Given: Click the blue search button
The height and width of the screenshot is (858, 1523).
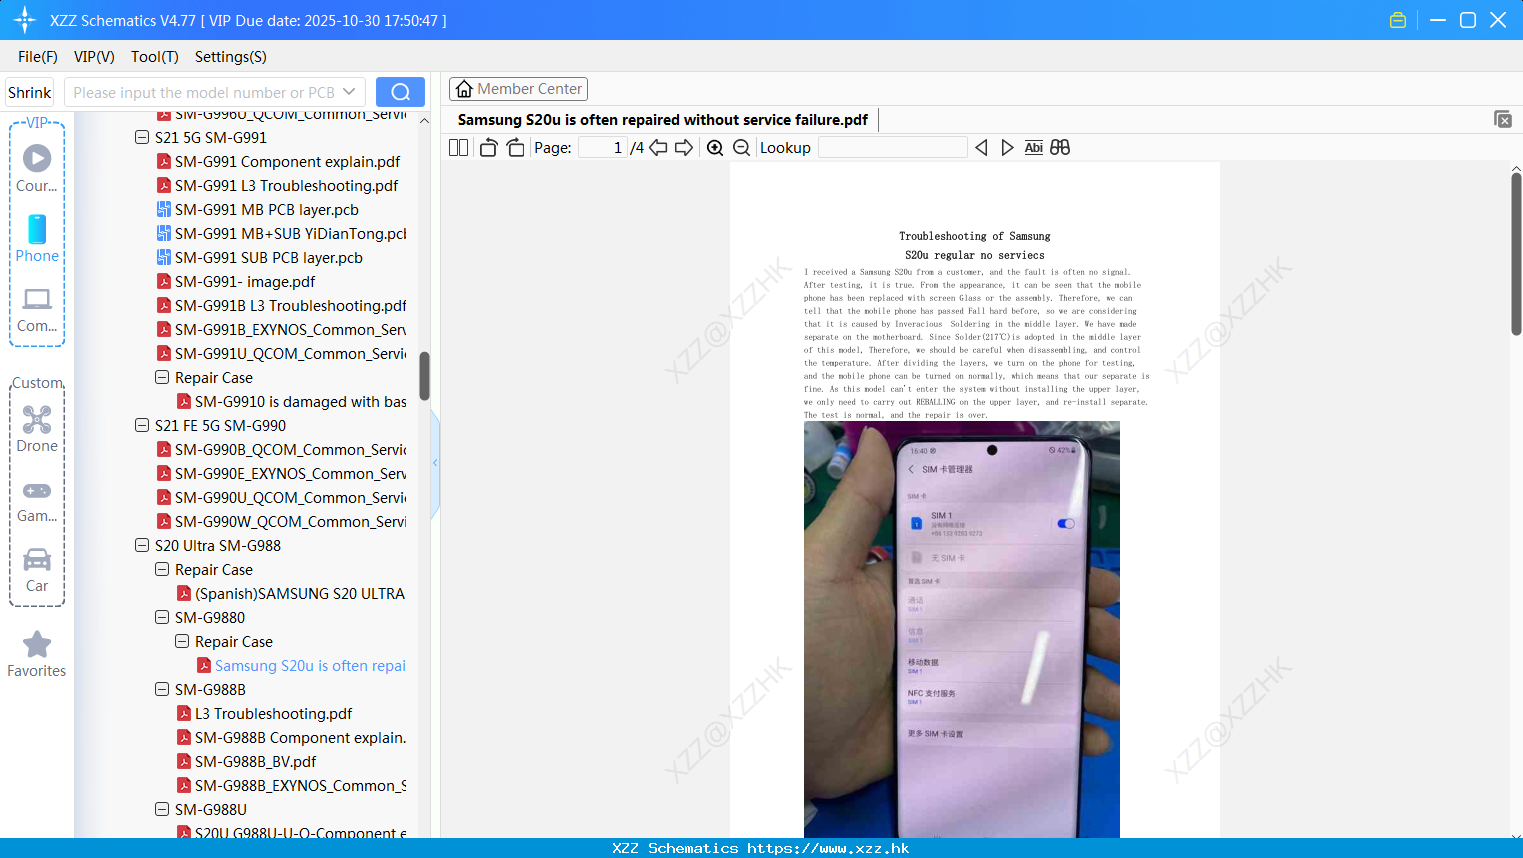Looking at the screenshot, I should 400,92.
